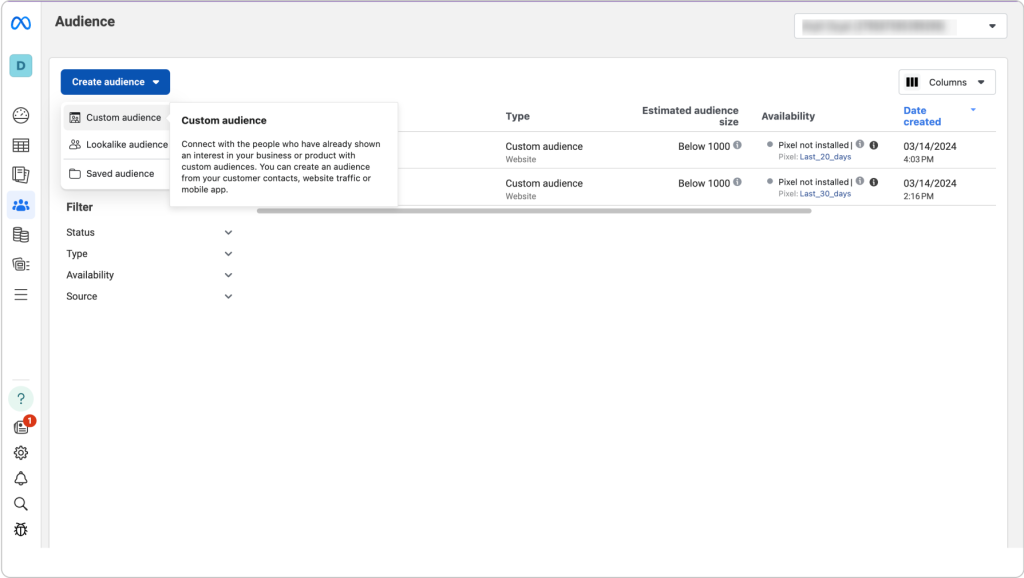Open the Last_20_days pixel link
The width and height of the screenshot is (1024, 578).
825,157
